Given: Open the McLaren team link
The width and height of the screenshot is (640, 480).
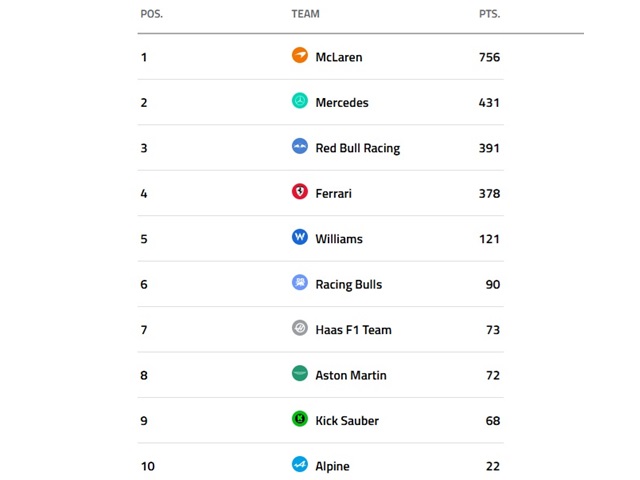Looking at the screenshot, I should click(x=339, y=57).
